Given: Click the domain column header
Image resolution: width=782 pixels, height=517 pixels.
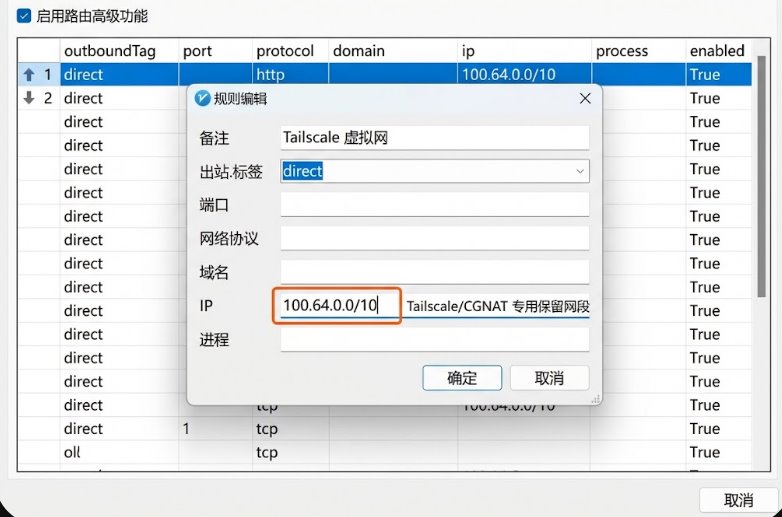Looking at the screenshot, I should pyautogui.click(x=393, y=51).
